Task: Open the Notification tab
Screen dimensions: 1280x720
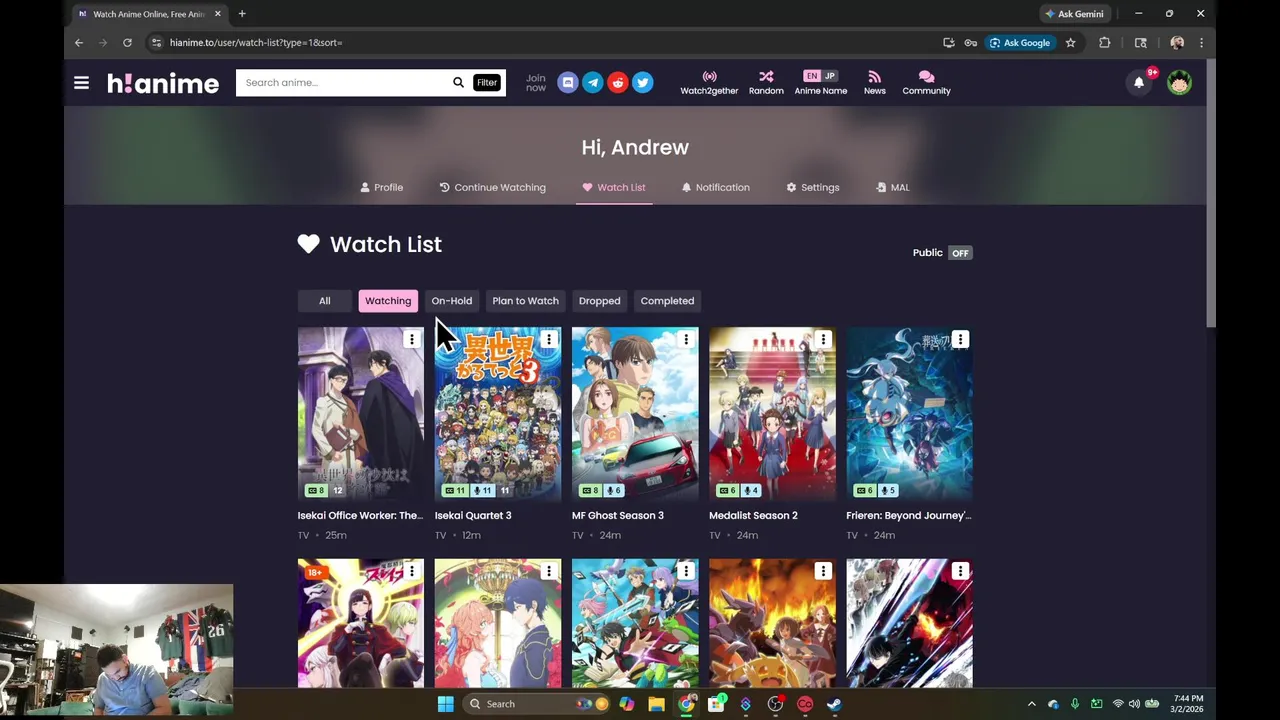Action: pyautogui.click(x=715, y=187)
